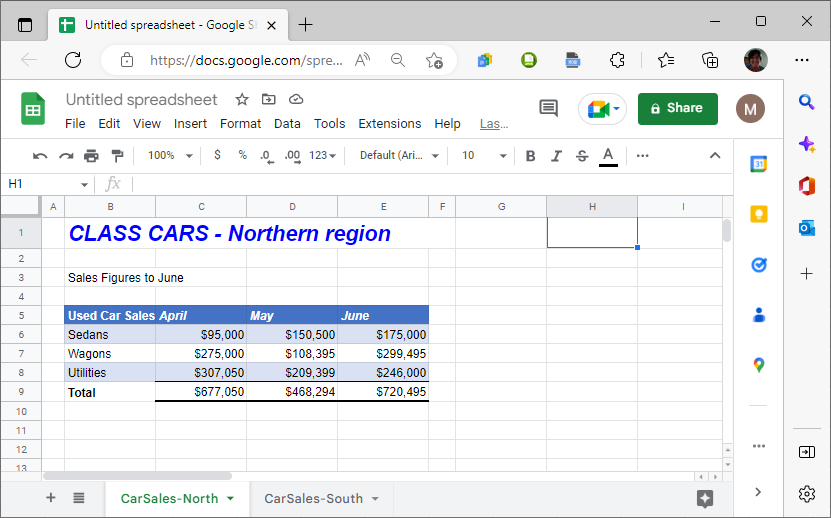
Task: Toggle strikethrough formatting
Action: [582, 156]
